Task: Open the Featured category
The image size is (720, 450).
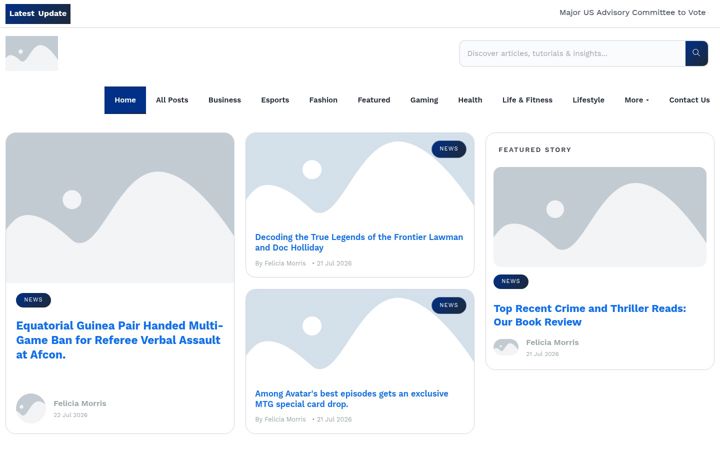Action: click(x=374, y=100)
